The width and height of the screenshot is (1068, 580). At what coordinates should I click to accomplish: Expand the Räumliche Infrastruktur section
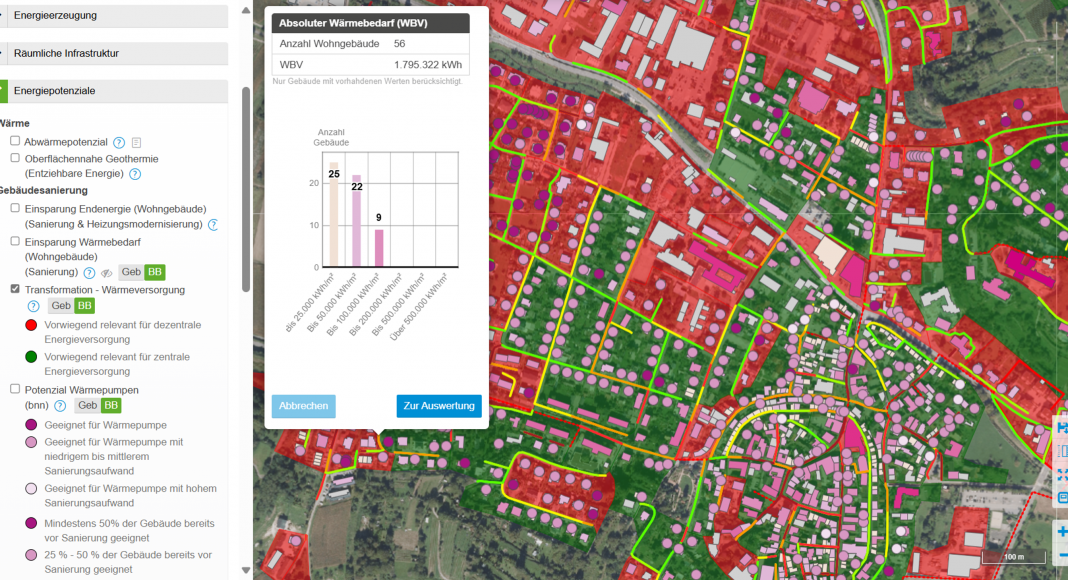pyautogui.click(x=114, y=53)
